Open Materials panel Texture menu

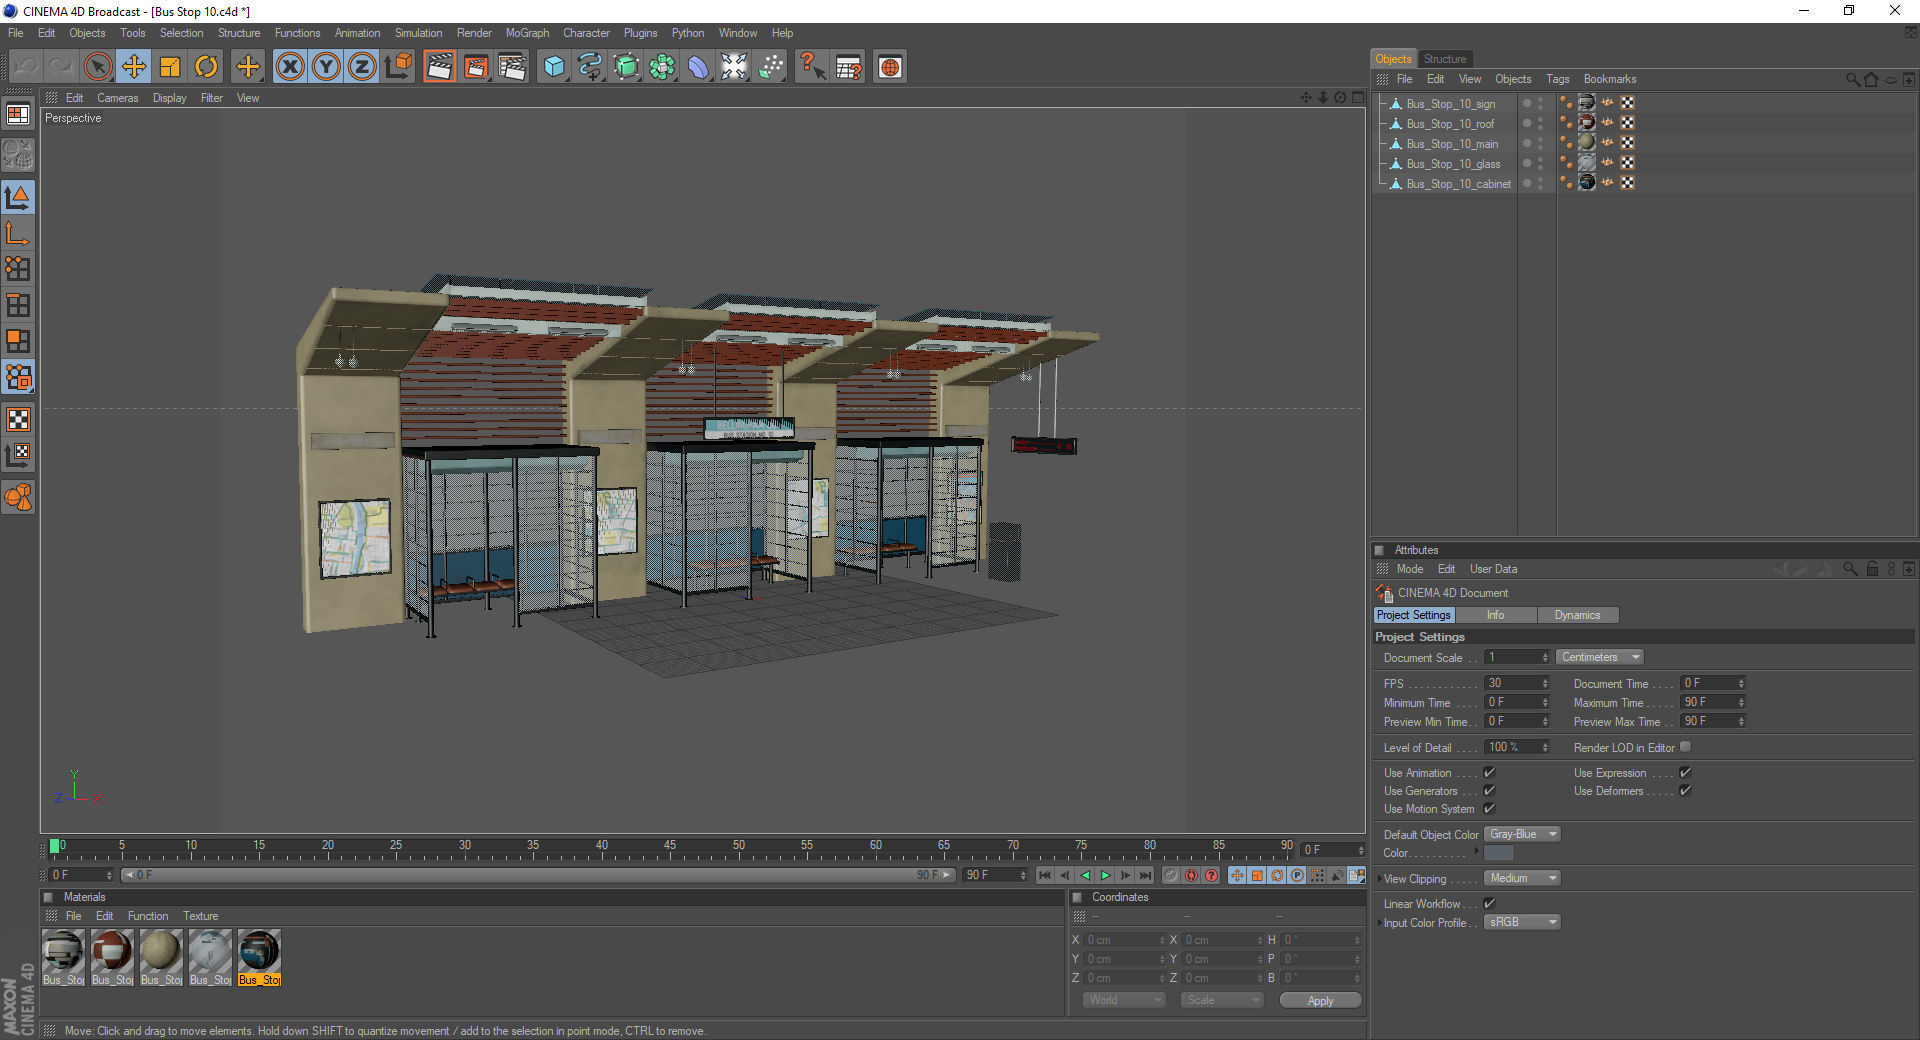click(200, 916)
